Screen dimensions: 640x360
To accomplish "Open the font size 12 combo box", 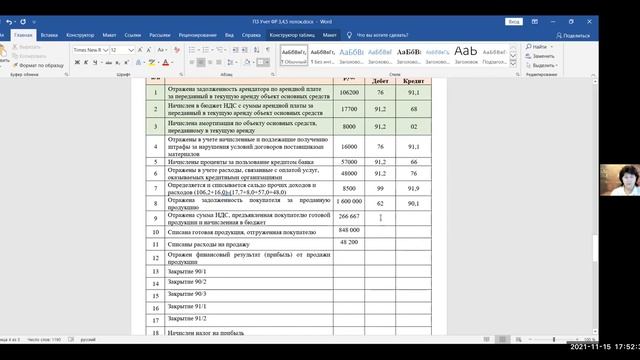I will [122, 50].
